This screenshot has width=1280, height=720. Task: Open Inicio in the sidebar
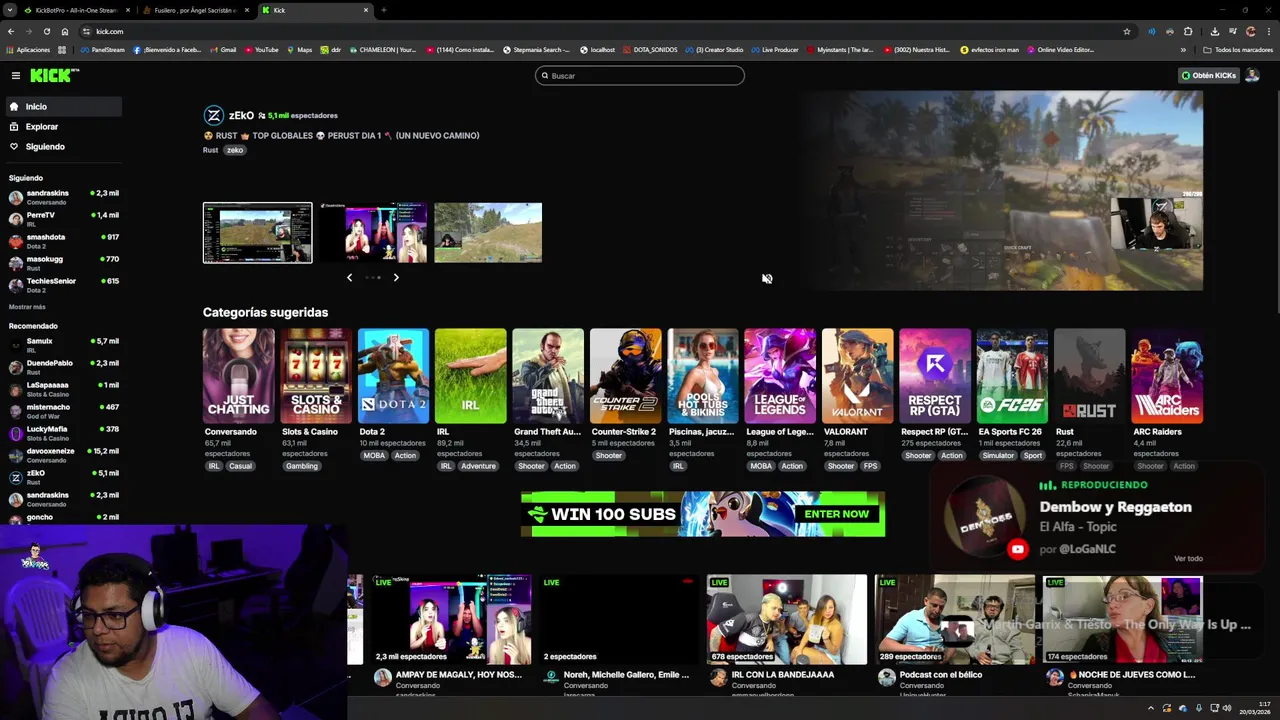point(62,106)
